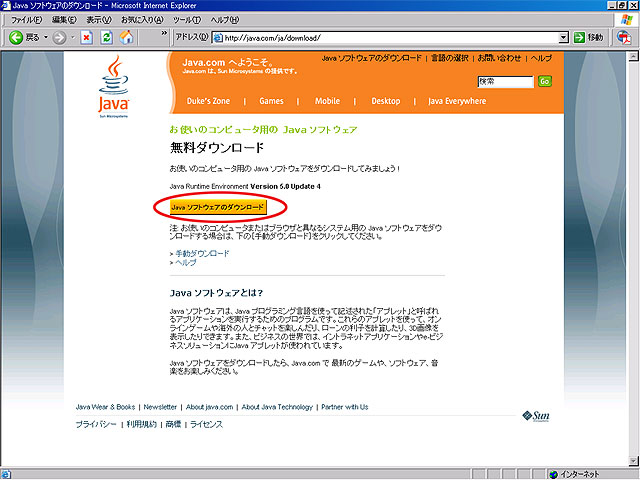This screenshot has height=480, width=640.
Task: Open Duke's Zone navigation tab
Action: pyautogui.click(x=208, y=101)
